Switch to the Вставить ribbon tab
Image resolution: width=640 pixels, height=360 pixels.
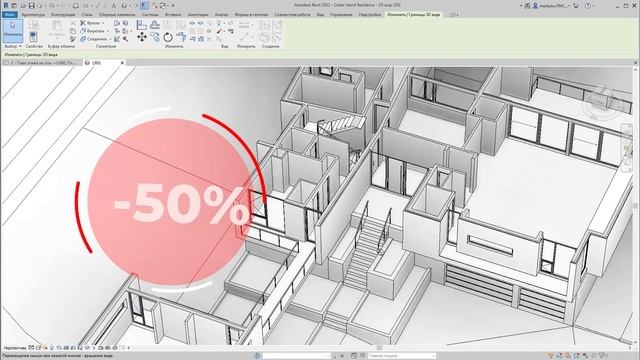(x=173, y=15)
